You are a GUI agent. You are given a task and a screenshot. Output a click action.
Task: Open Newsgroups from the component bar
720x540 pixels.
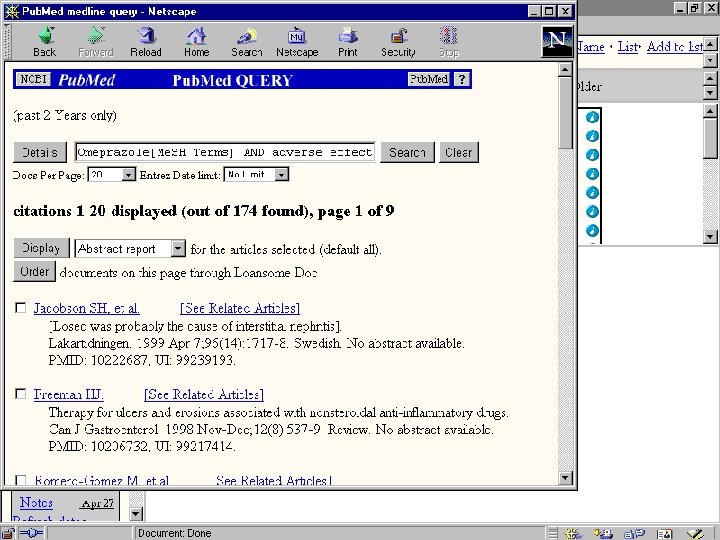[x=634, y=533]
